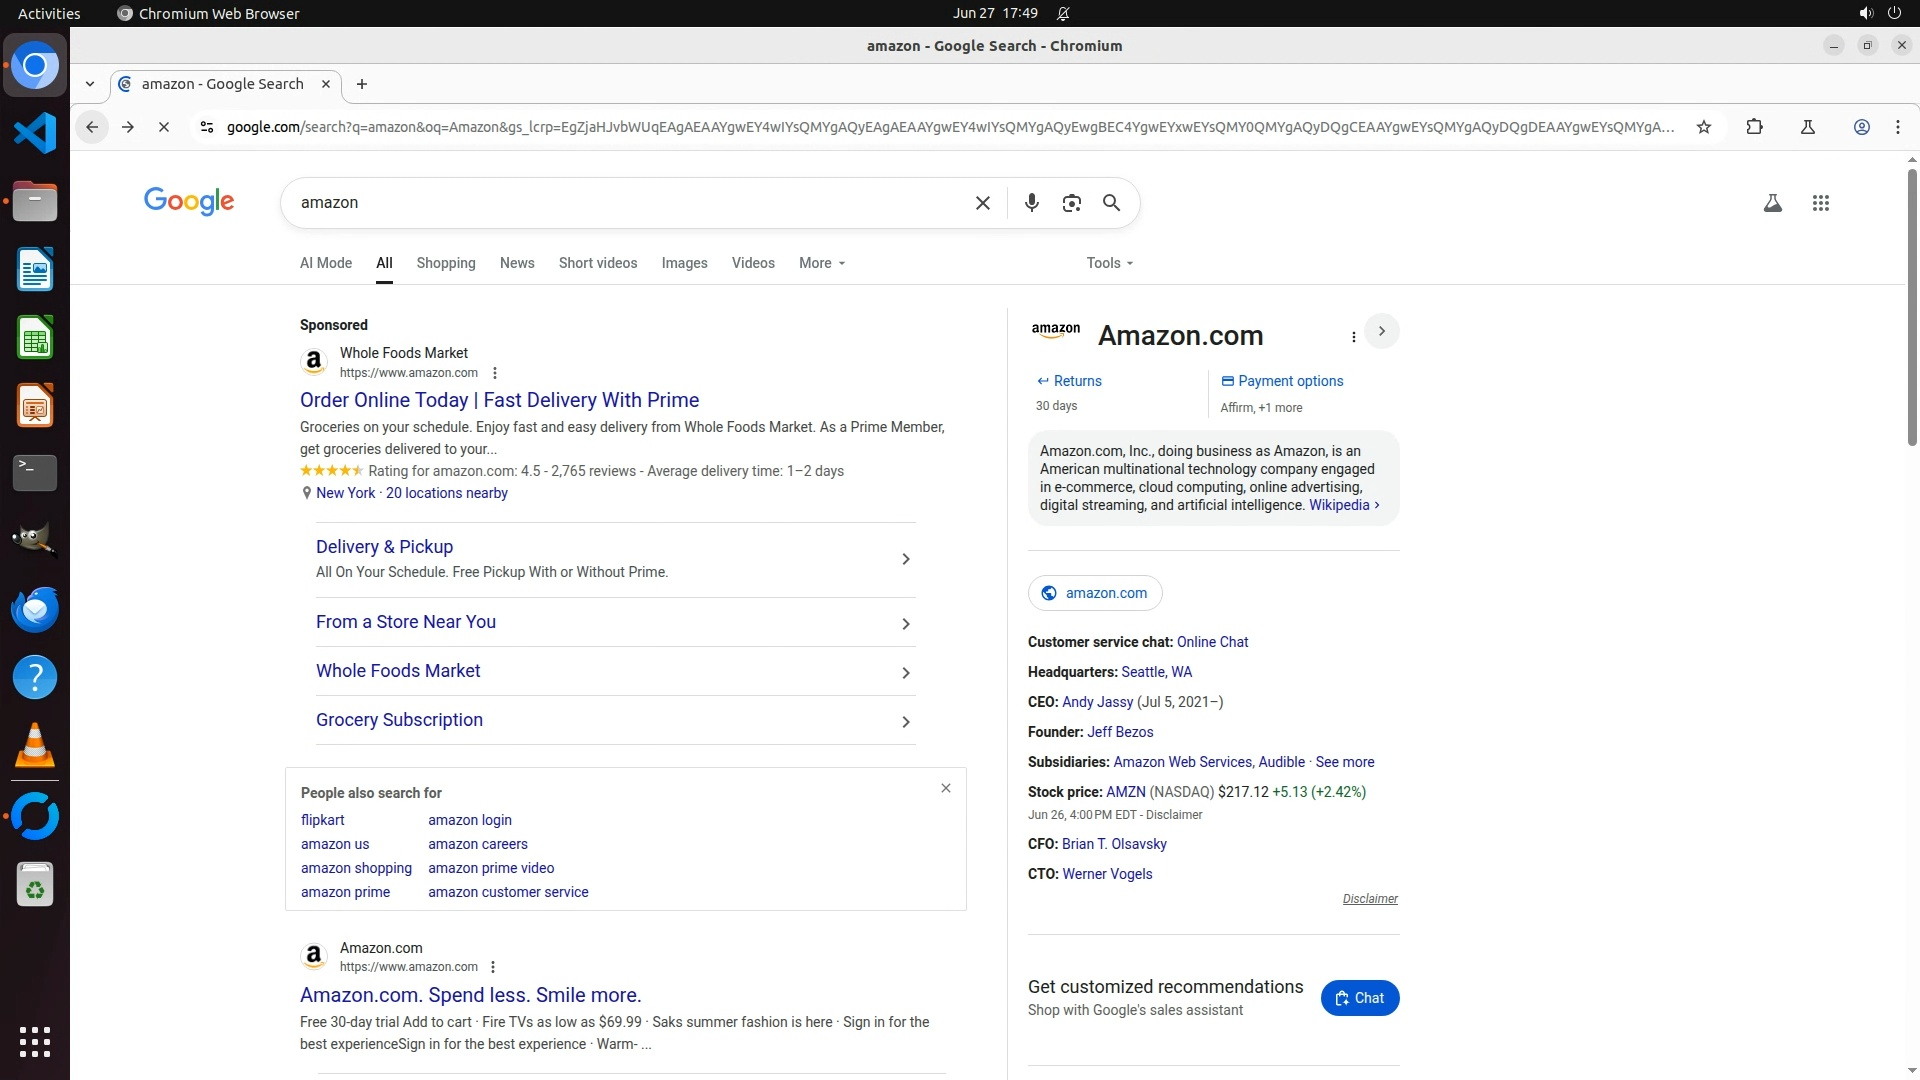
Task: Expand the Grocery Subscription sitelink
Action: click(905, 722)
